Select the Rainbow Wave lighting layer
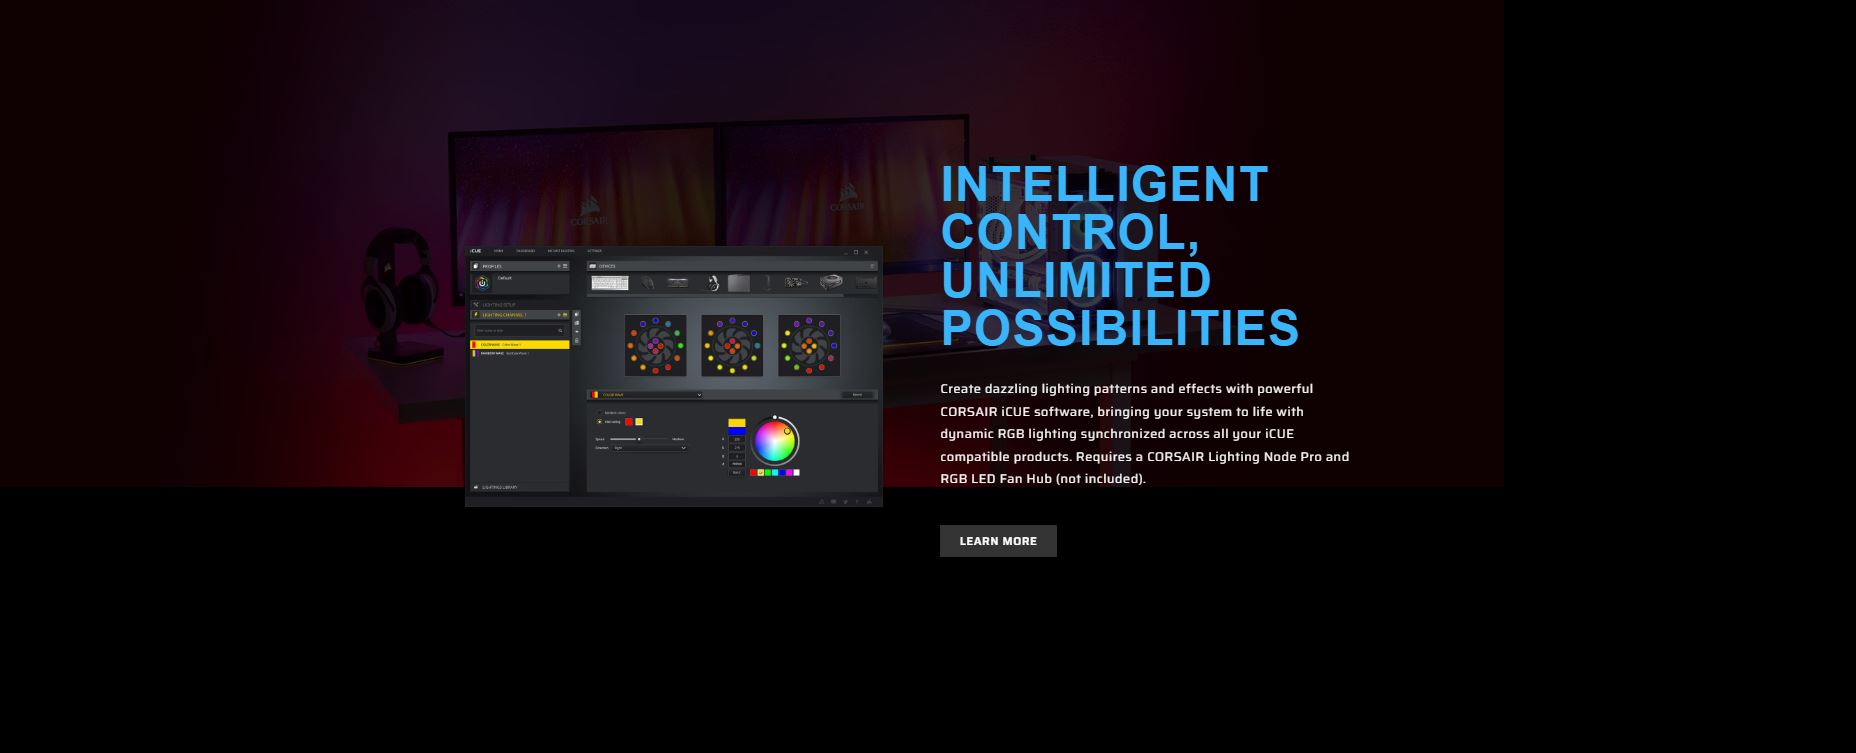 click(519, 354)
